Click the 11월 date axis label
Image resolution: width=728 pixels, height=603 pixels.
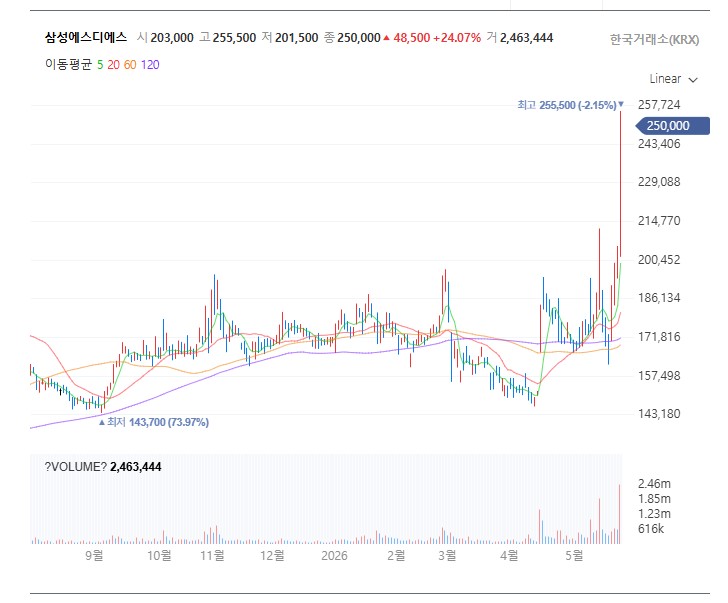tap(212, 555)
